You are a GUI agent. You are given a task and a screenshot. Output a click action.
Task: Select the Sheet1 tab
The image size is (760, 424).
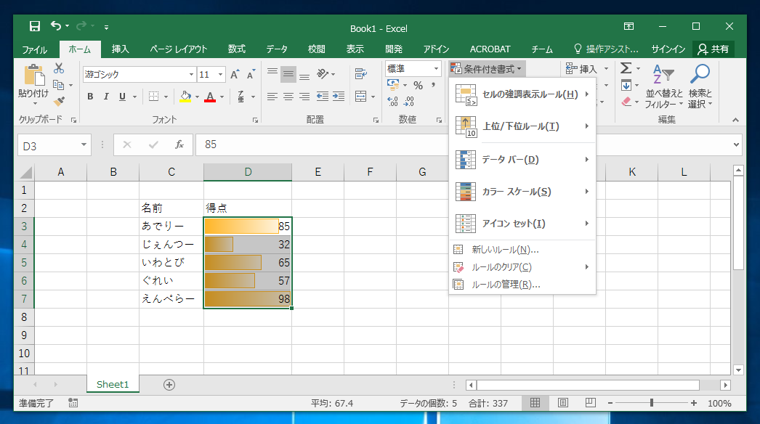tap(112, 384)
